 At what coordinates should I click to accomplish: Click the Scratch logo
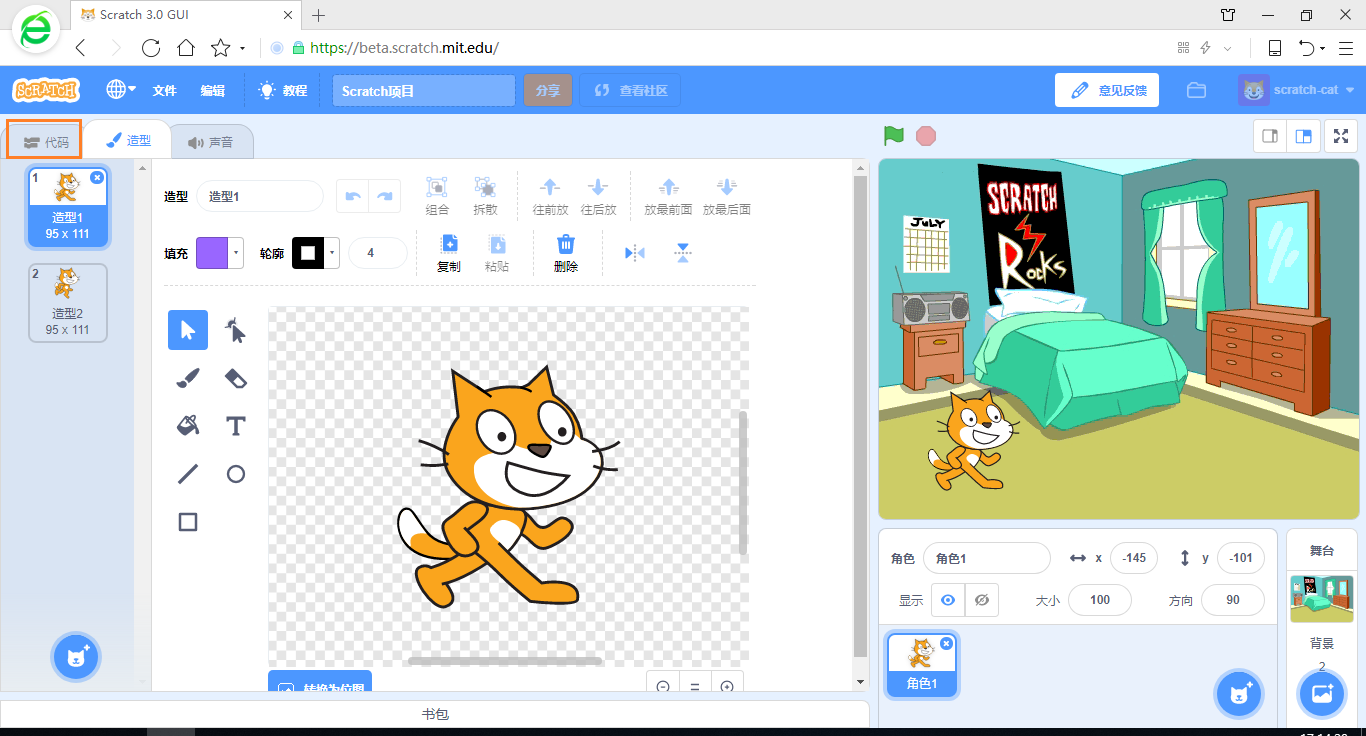(46, 90)
